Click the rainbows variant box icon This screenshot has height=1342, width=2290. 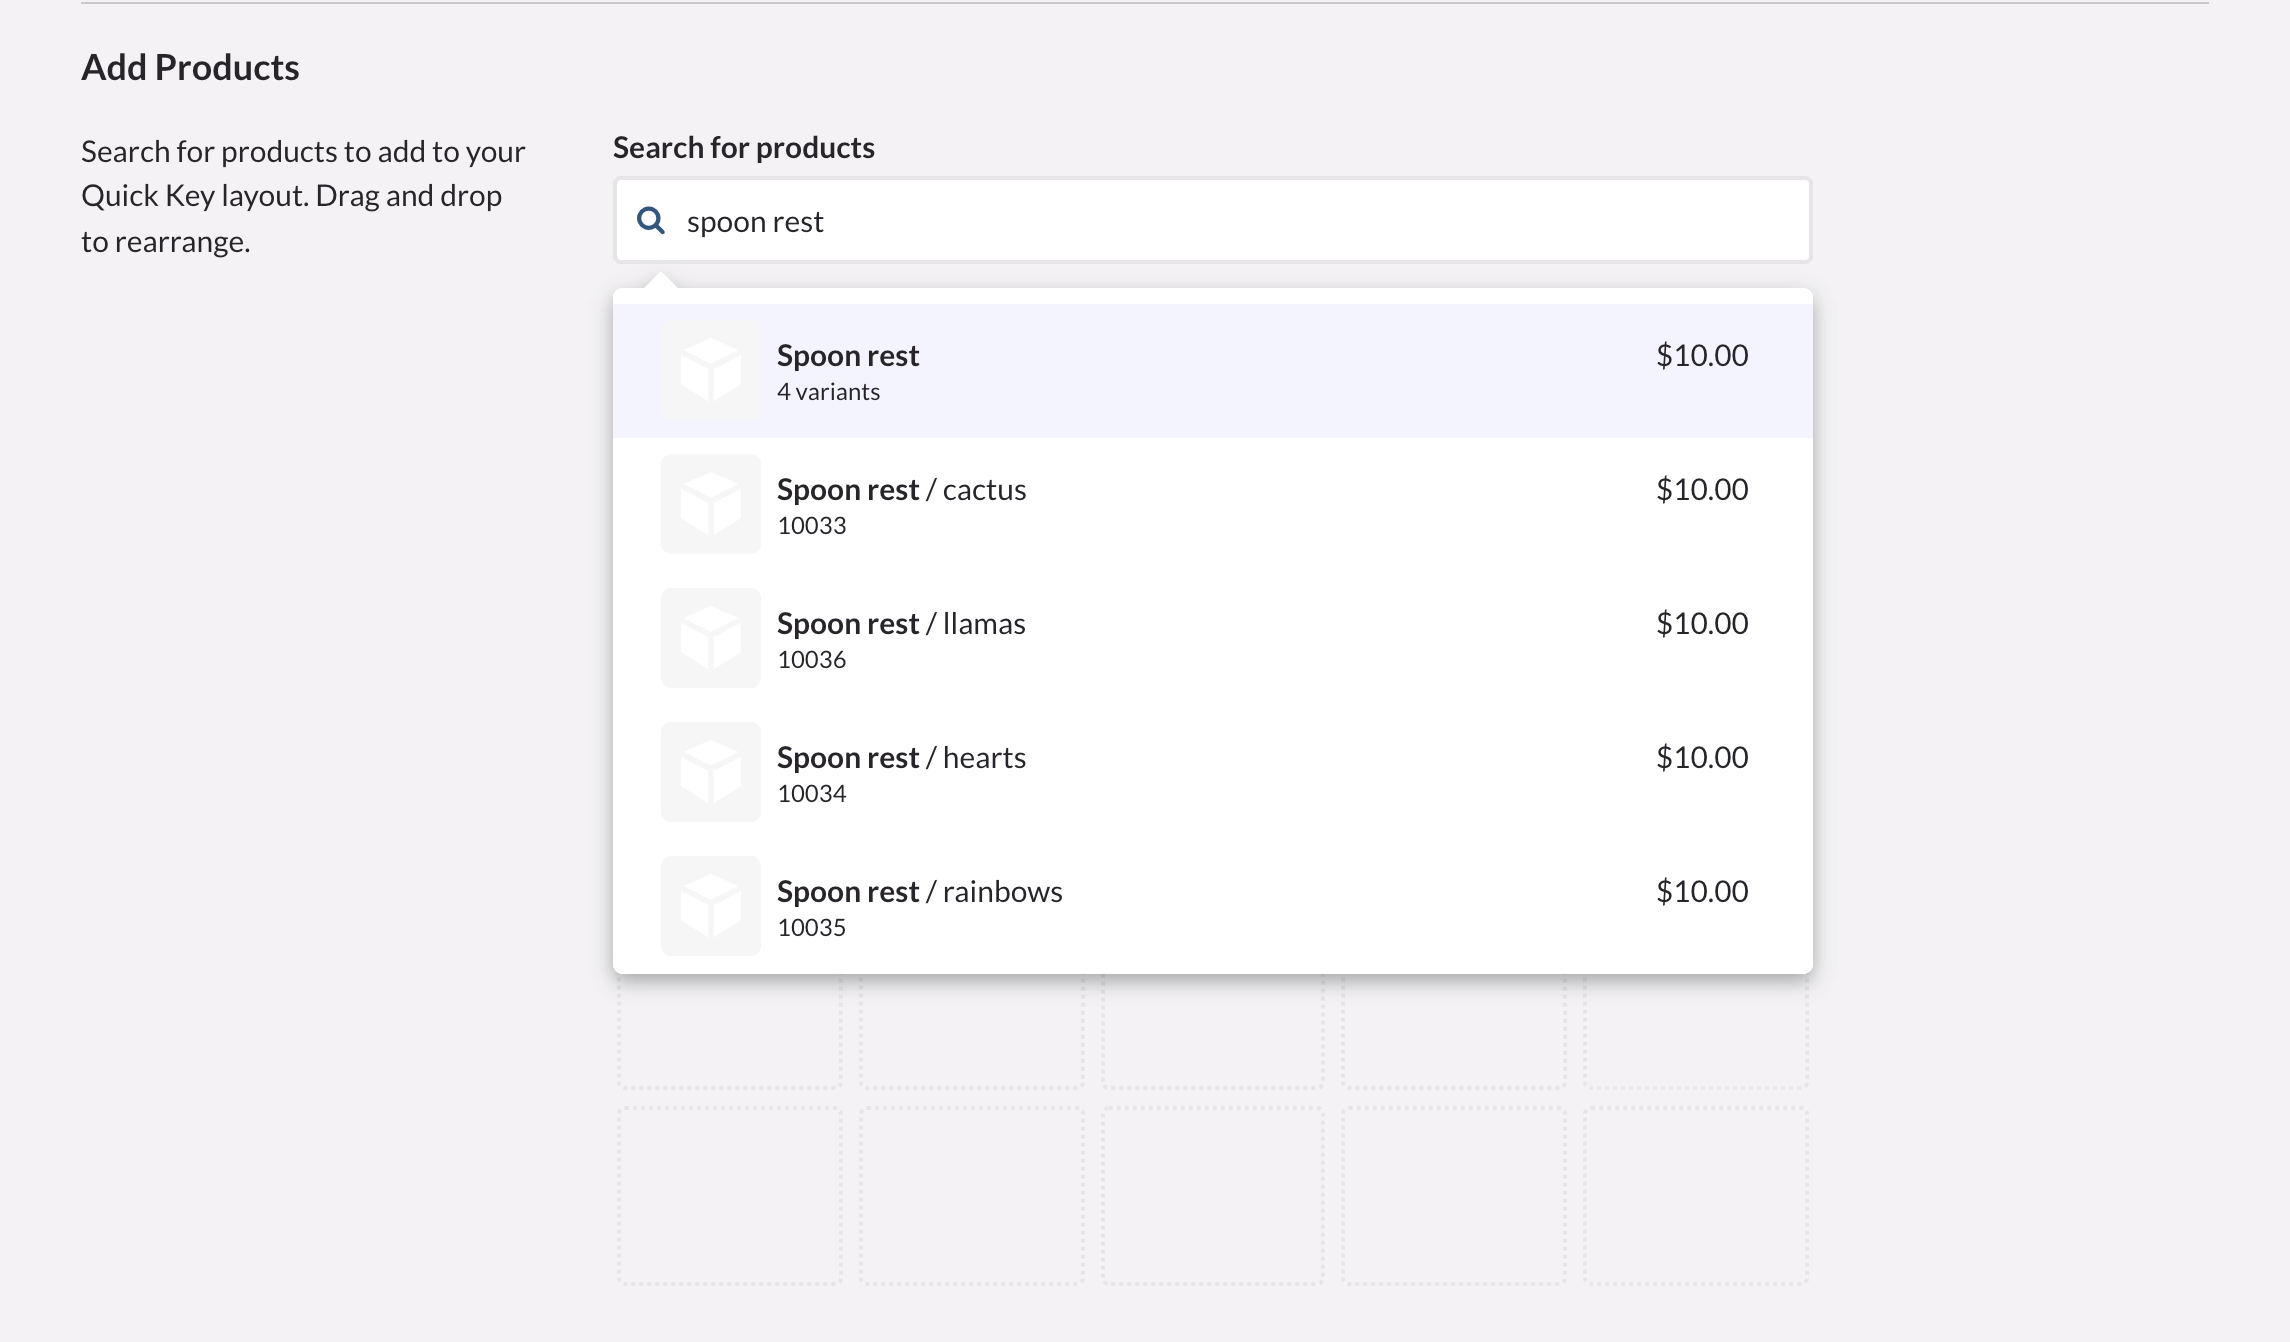(x=710, y=906)
